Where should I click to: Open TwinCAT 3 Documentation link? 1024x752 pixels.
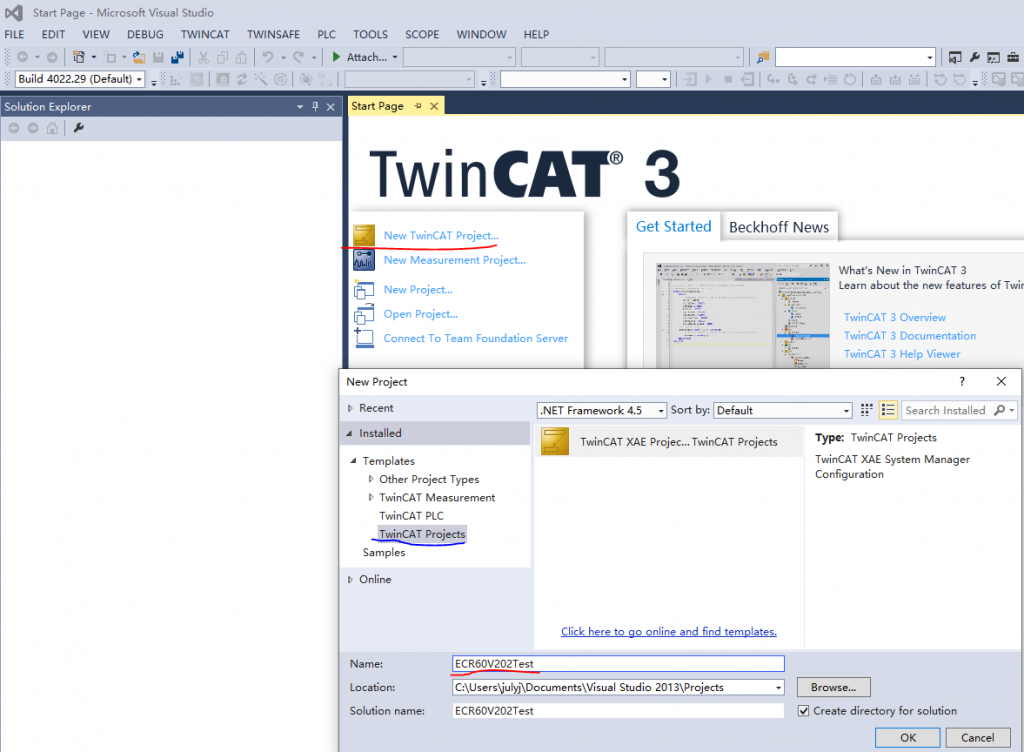pyautogui.click(x=910, y=336)
